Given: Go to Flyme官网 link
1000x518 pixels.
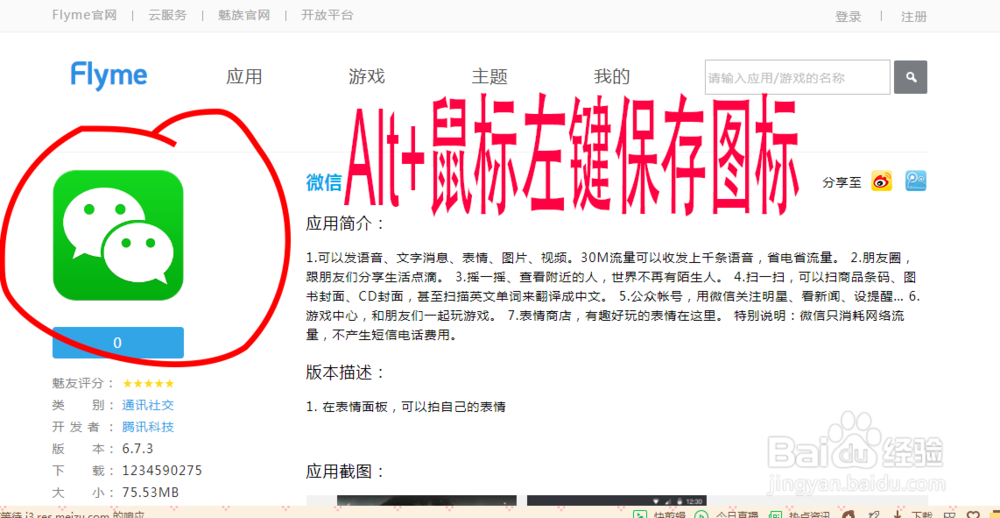Looking at the screenshot, I should point(85,15).
